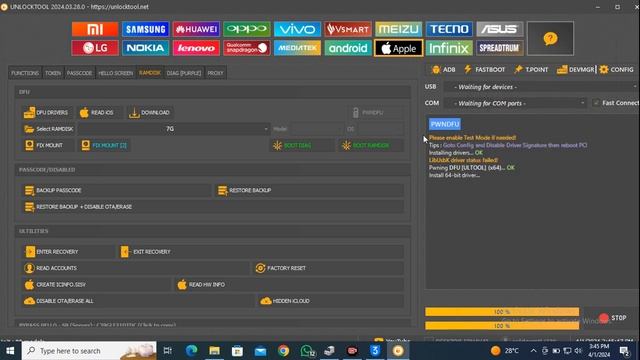Open the CONFIG settings
The height and width of the screenshot is (360, 640).
click(616, 70)
